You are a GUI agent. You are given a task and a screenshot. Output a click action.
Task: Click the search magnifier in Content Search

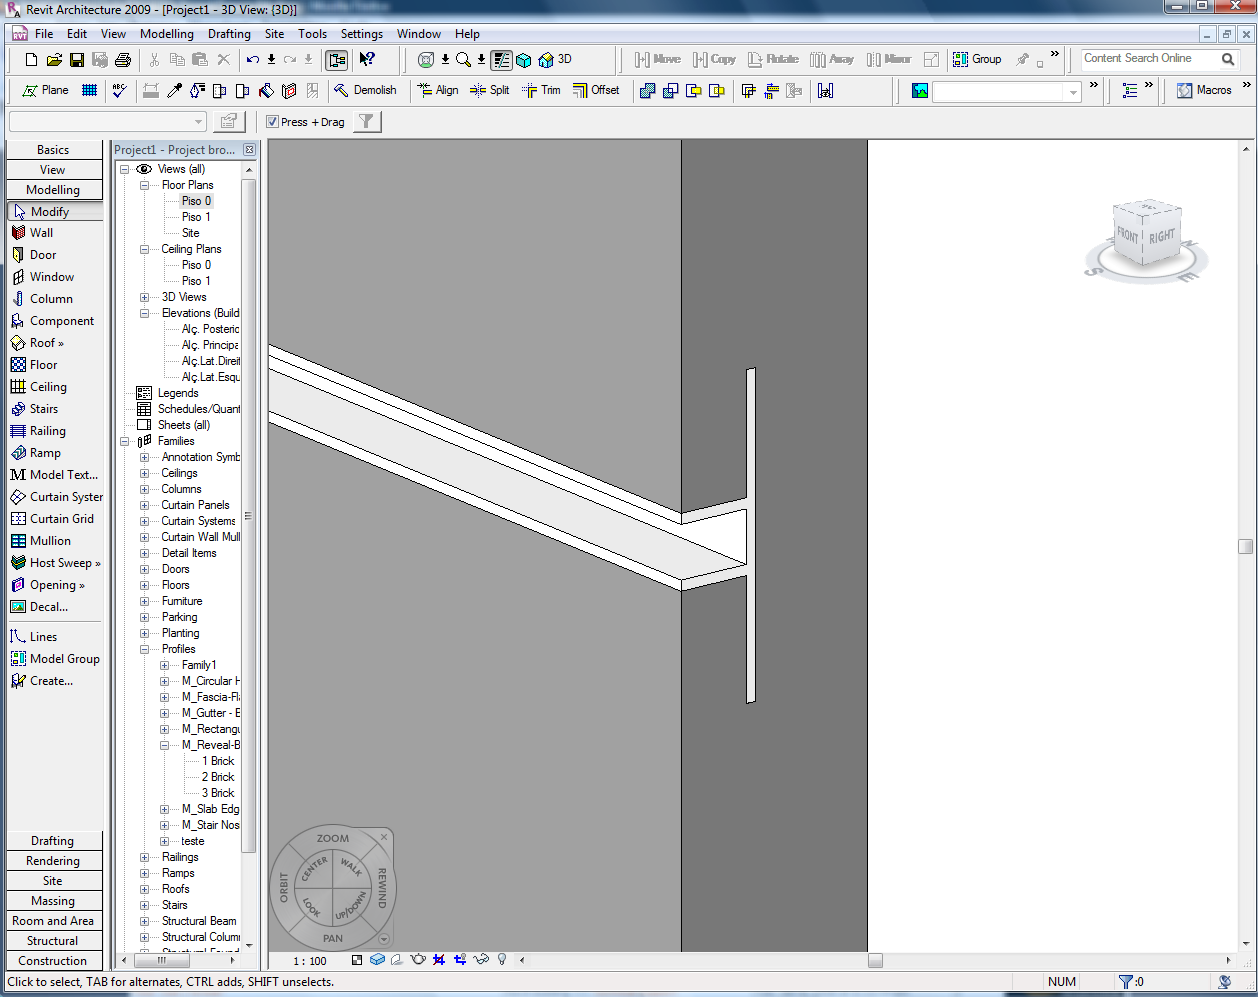(1228, 59)
